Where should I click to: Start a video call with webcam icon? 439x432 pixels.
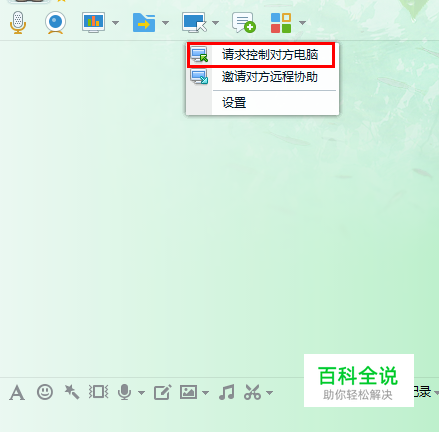click(x=55, y=22)
